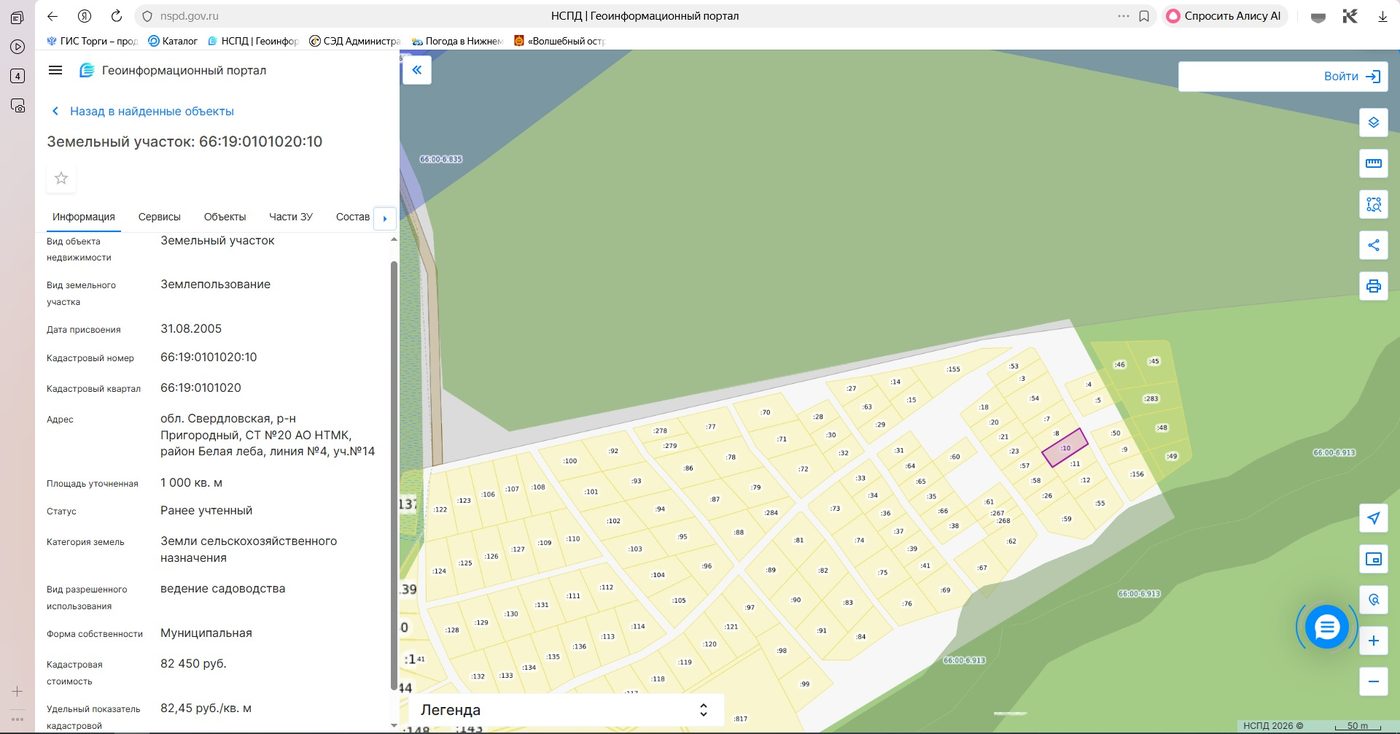Click the cadastral number value 66:19:0101020:10
The image size is (1400, 734).
click(x=209, y=357)
